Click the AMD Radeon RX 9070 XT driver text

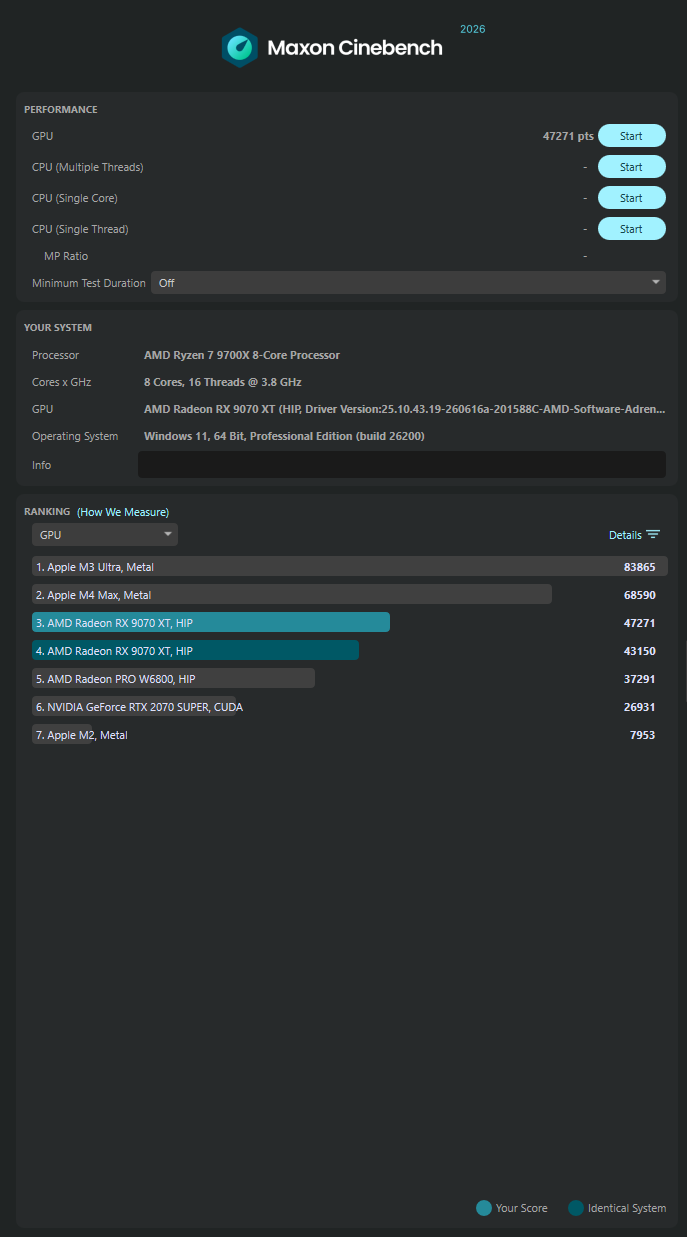pyautogui.click(x=404, y=409)
